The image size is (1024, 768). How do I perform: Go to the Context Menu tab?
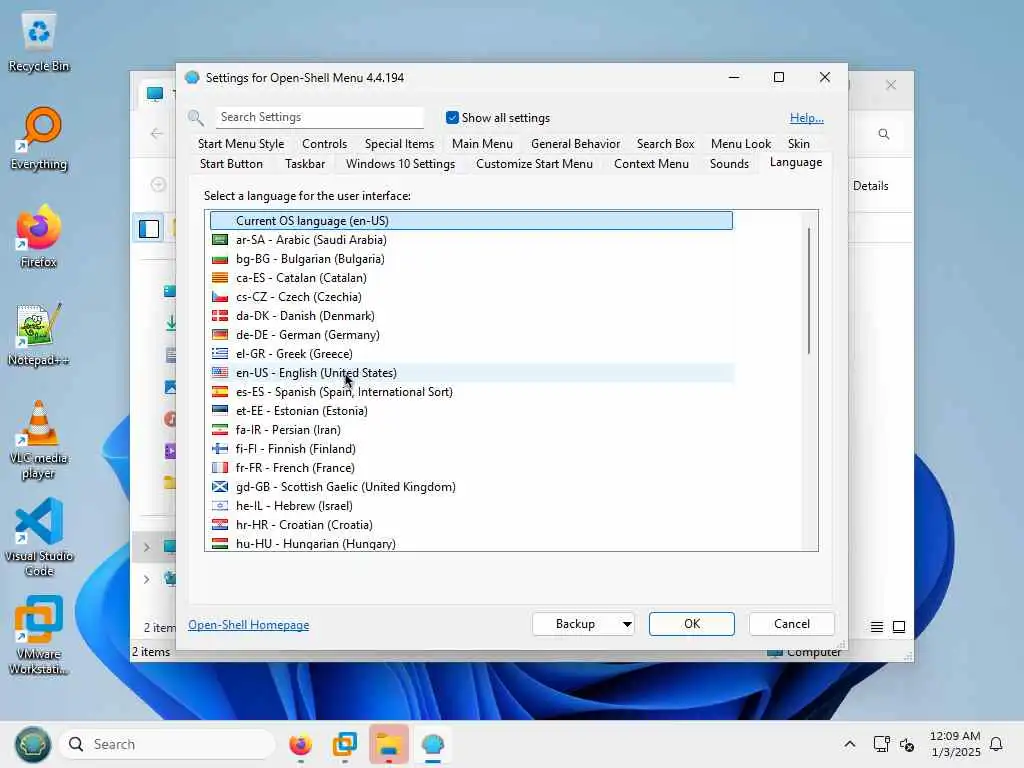tap(651, 164)
